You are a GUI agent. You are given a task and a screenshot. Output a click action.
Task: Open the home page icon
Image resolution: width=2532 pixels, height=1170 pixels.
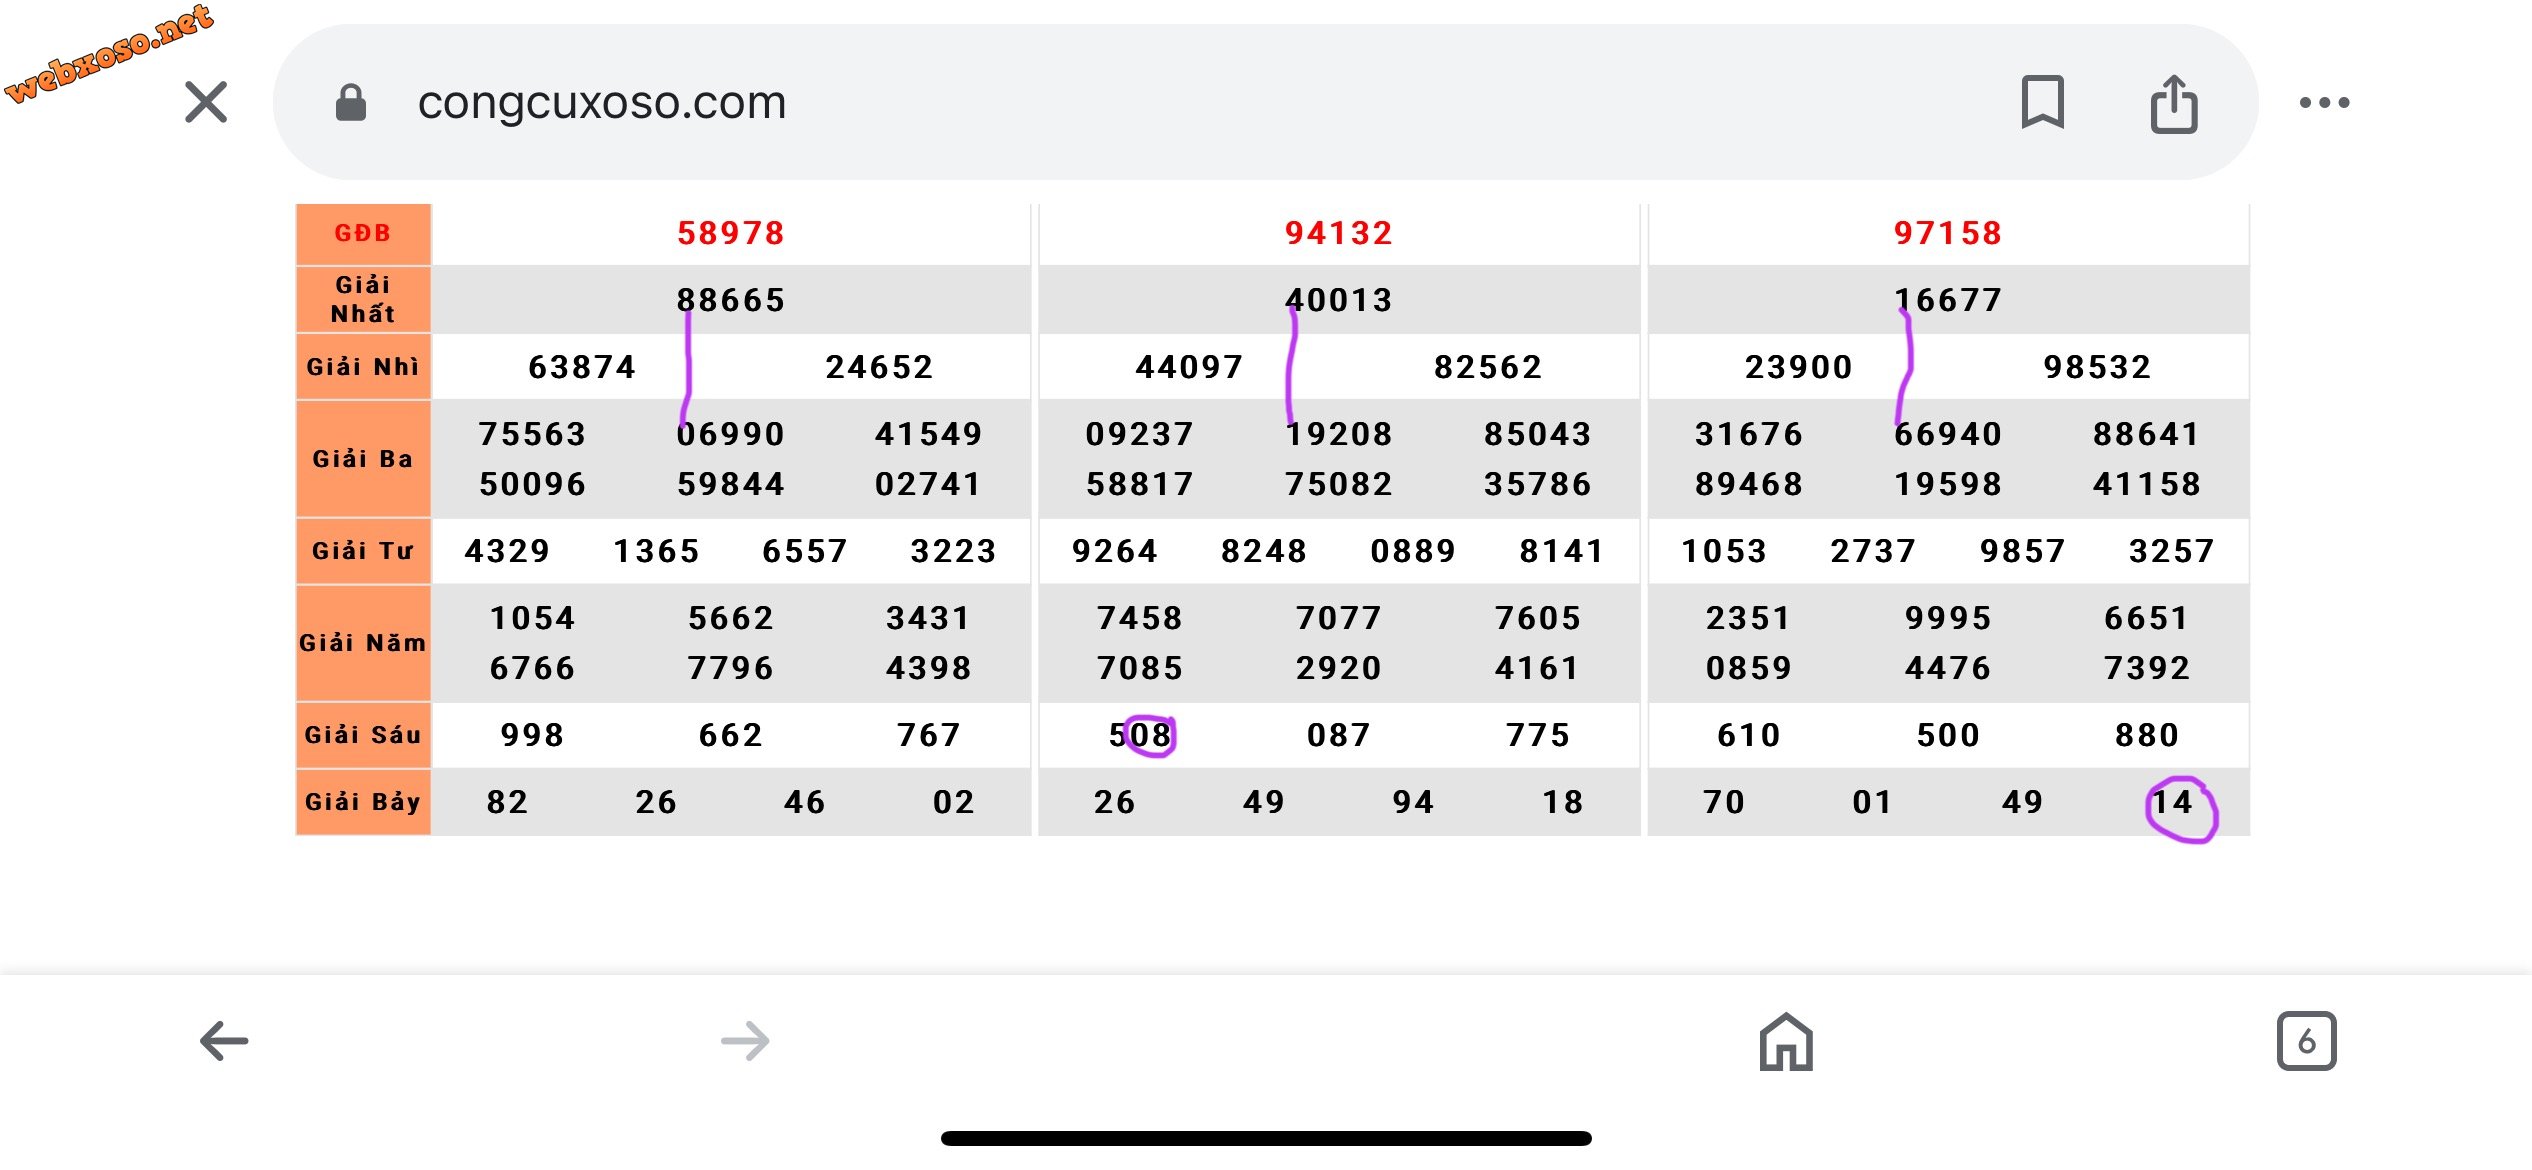point(1786,1041)
